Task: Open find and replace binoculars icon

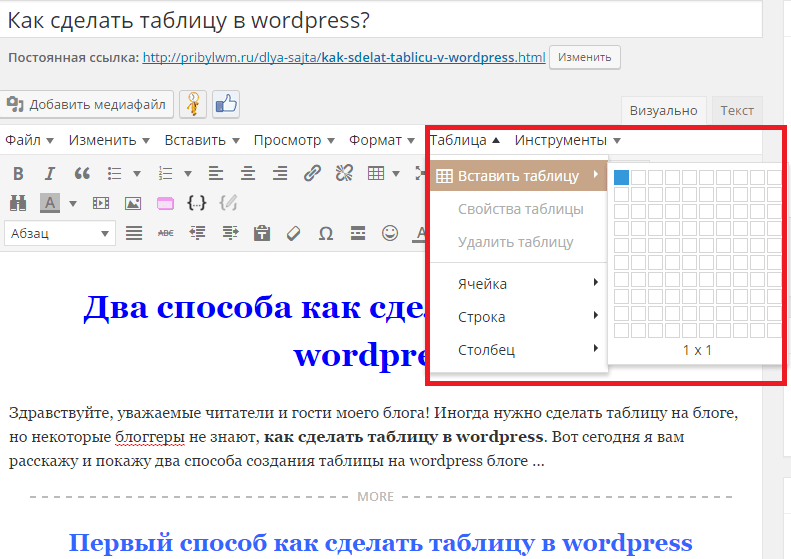Action: tap(18, 203)
